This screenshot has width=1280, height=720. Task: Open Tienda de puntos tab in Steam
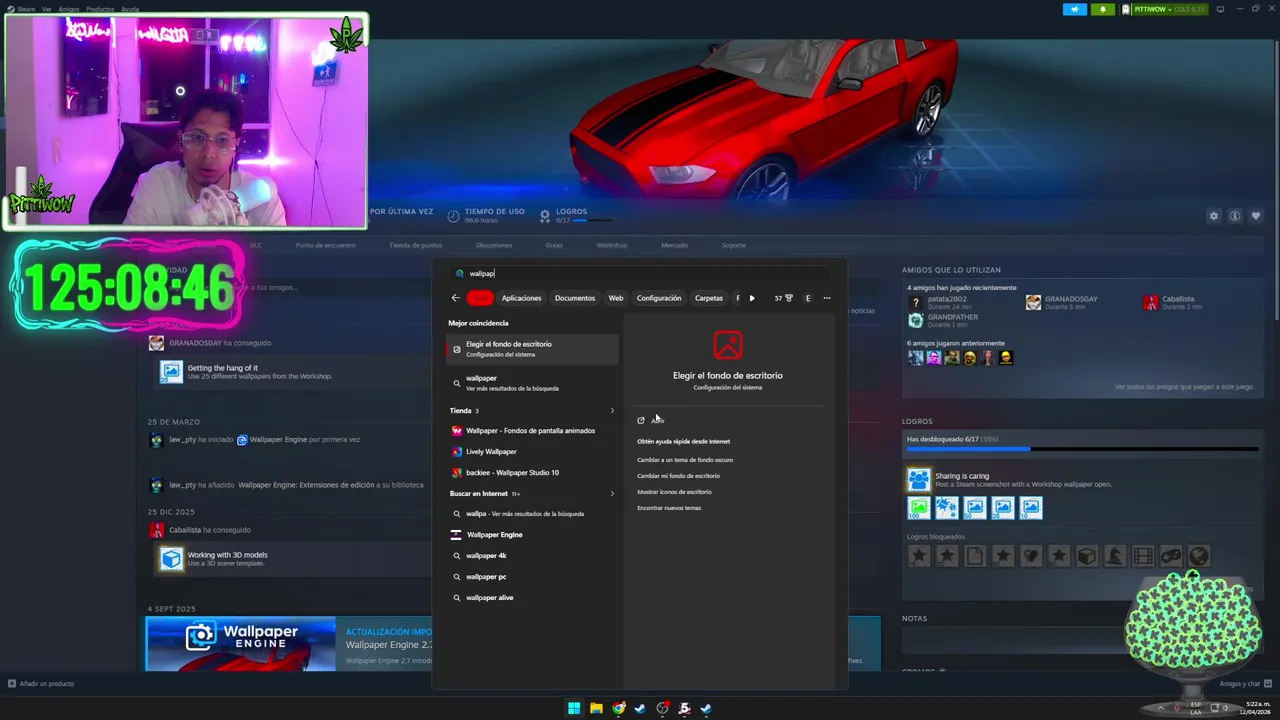[415, 245]
